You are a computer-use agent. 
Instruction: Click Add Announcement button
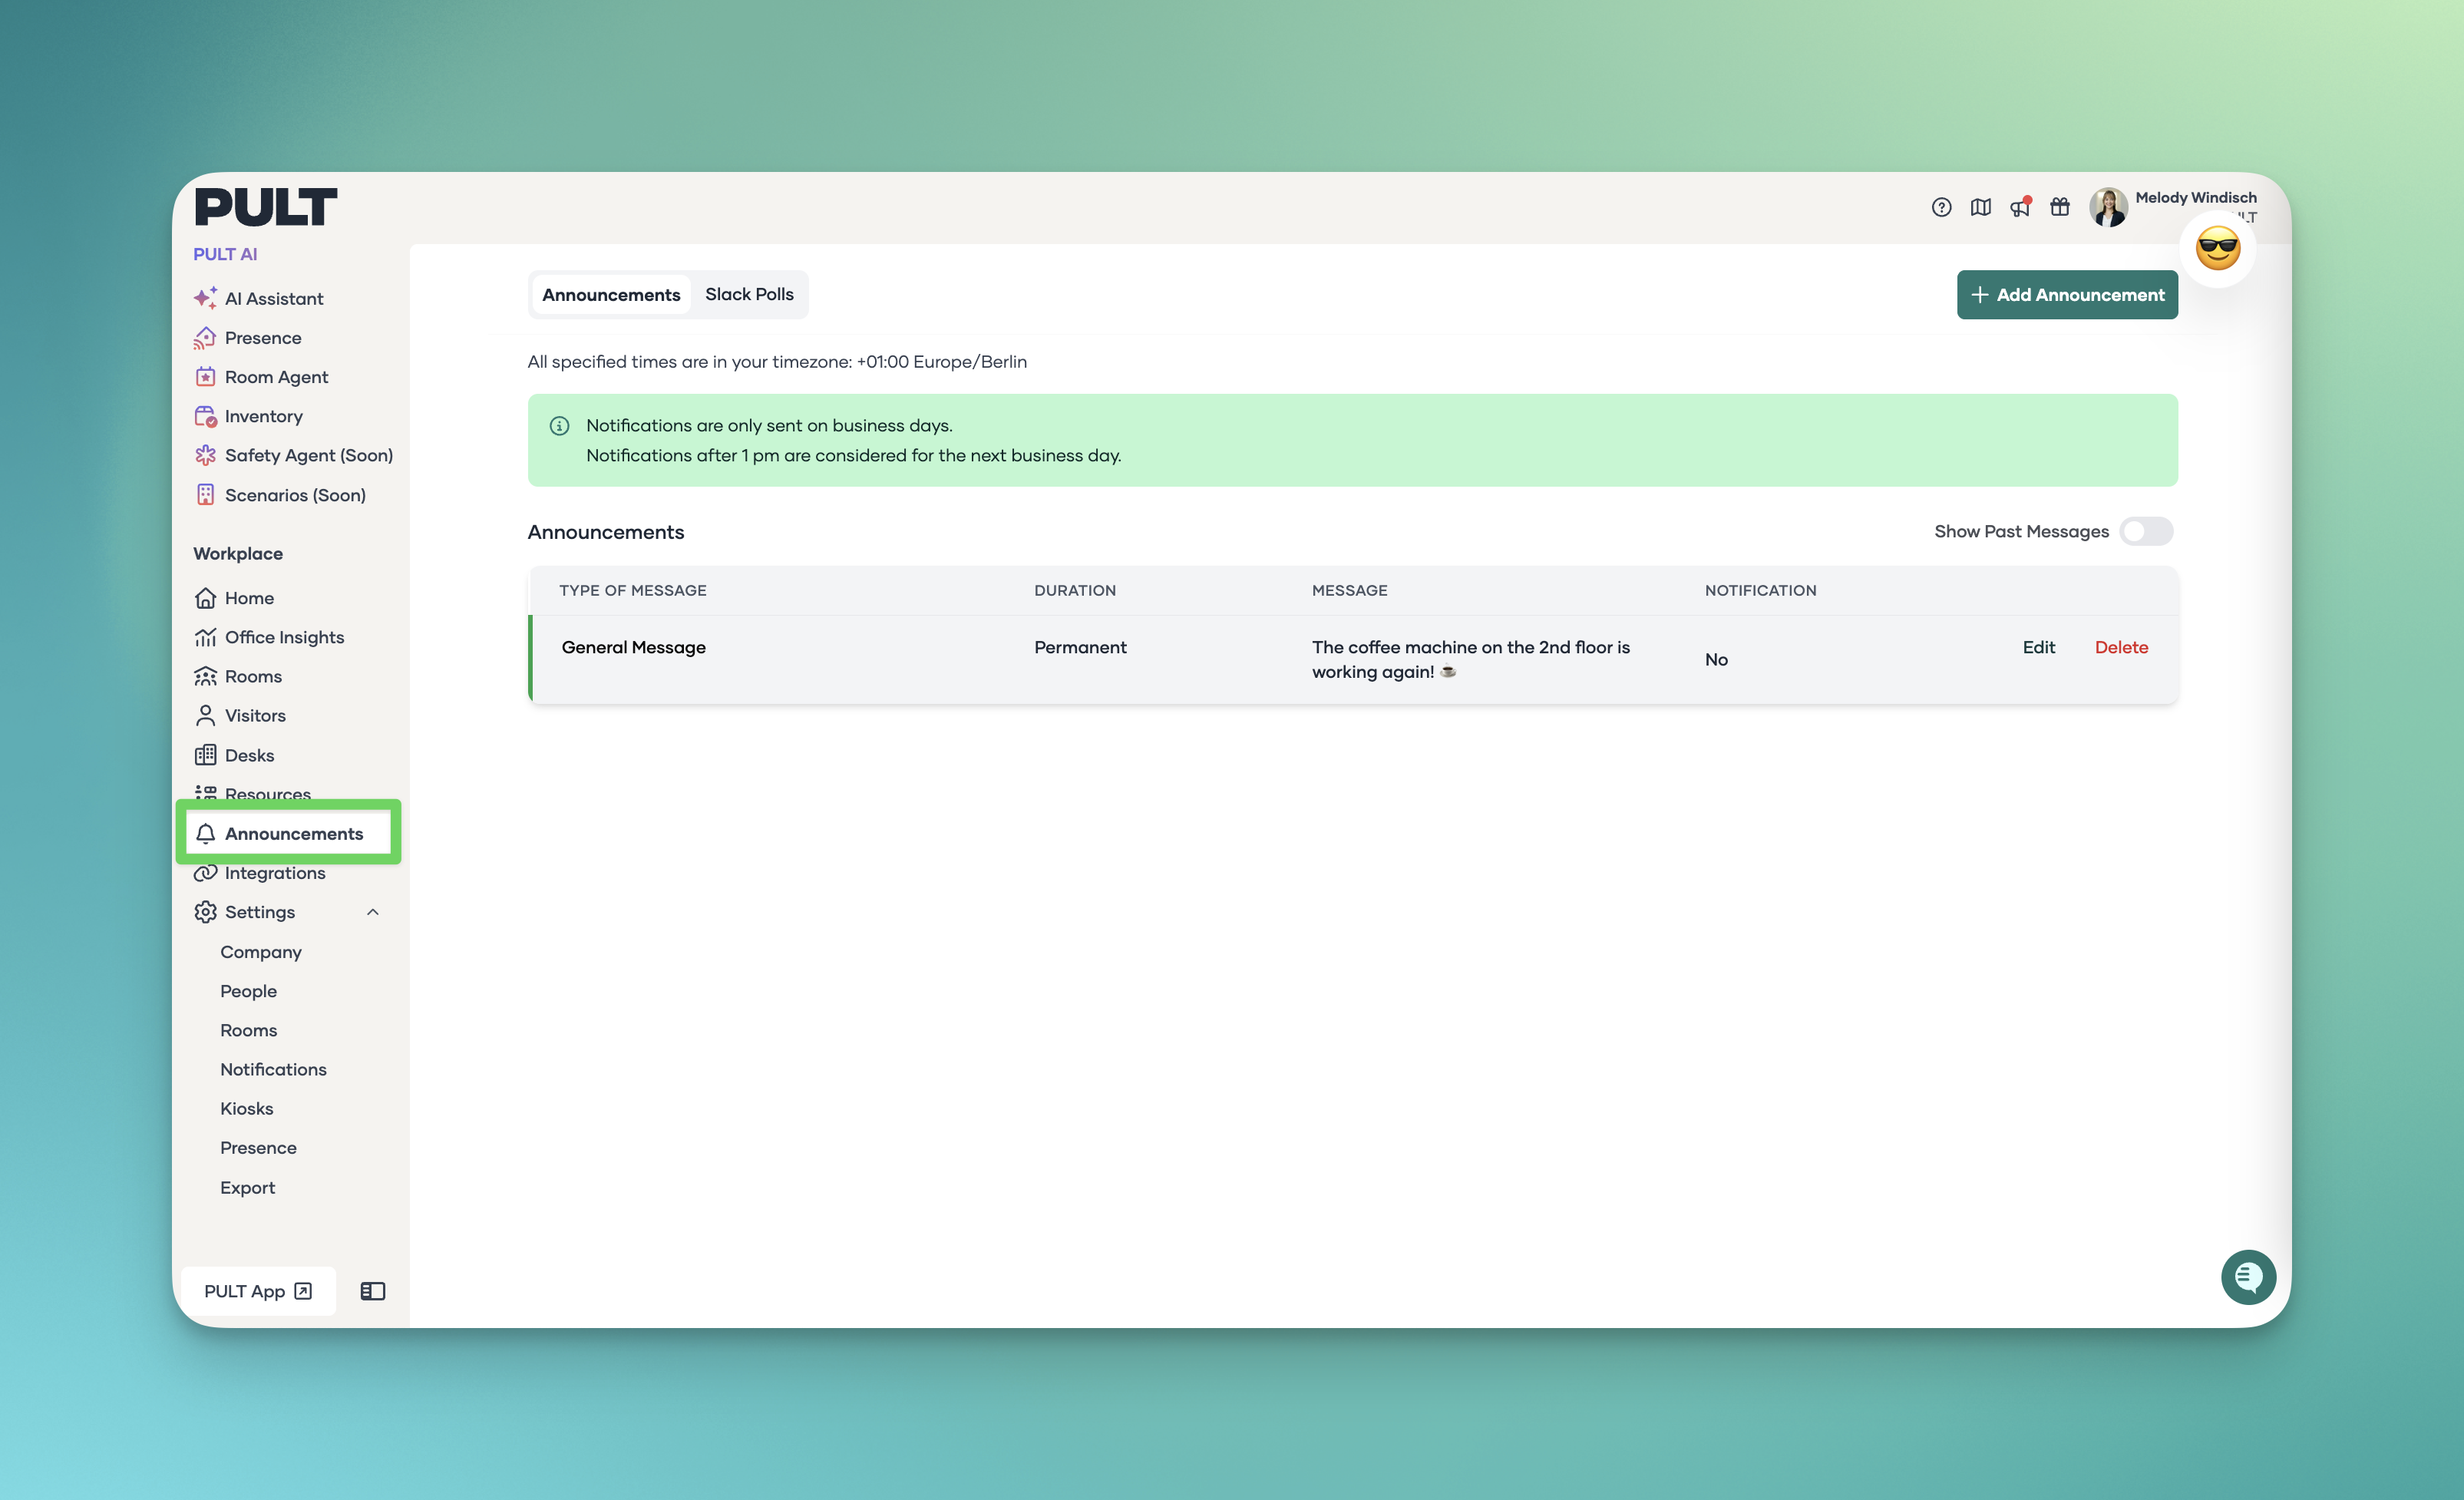(x=2067, y=295)
